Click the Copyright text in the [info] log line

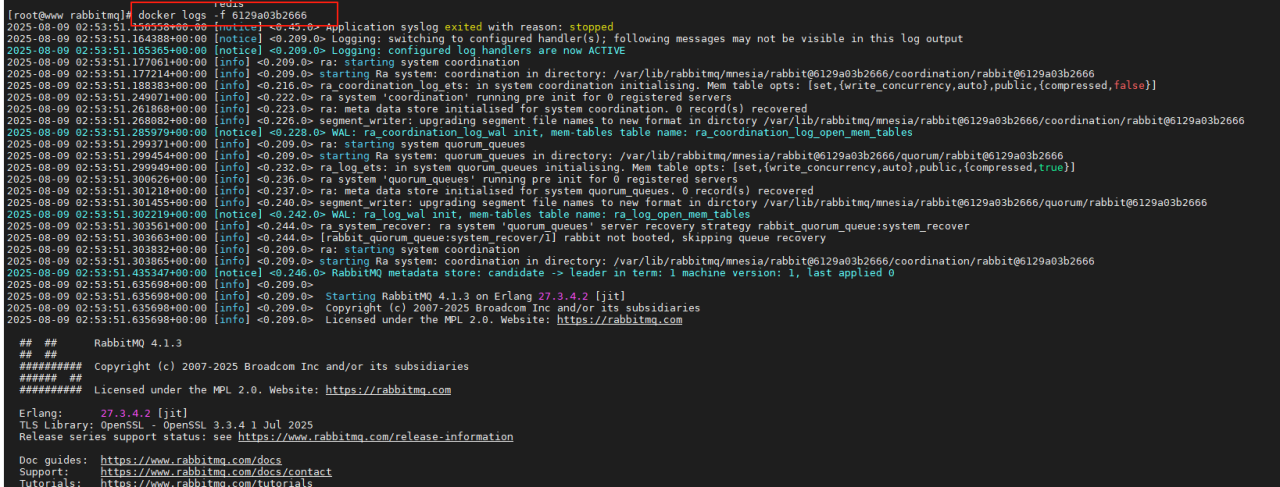click(x=513, y=308)
